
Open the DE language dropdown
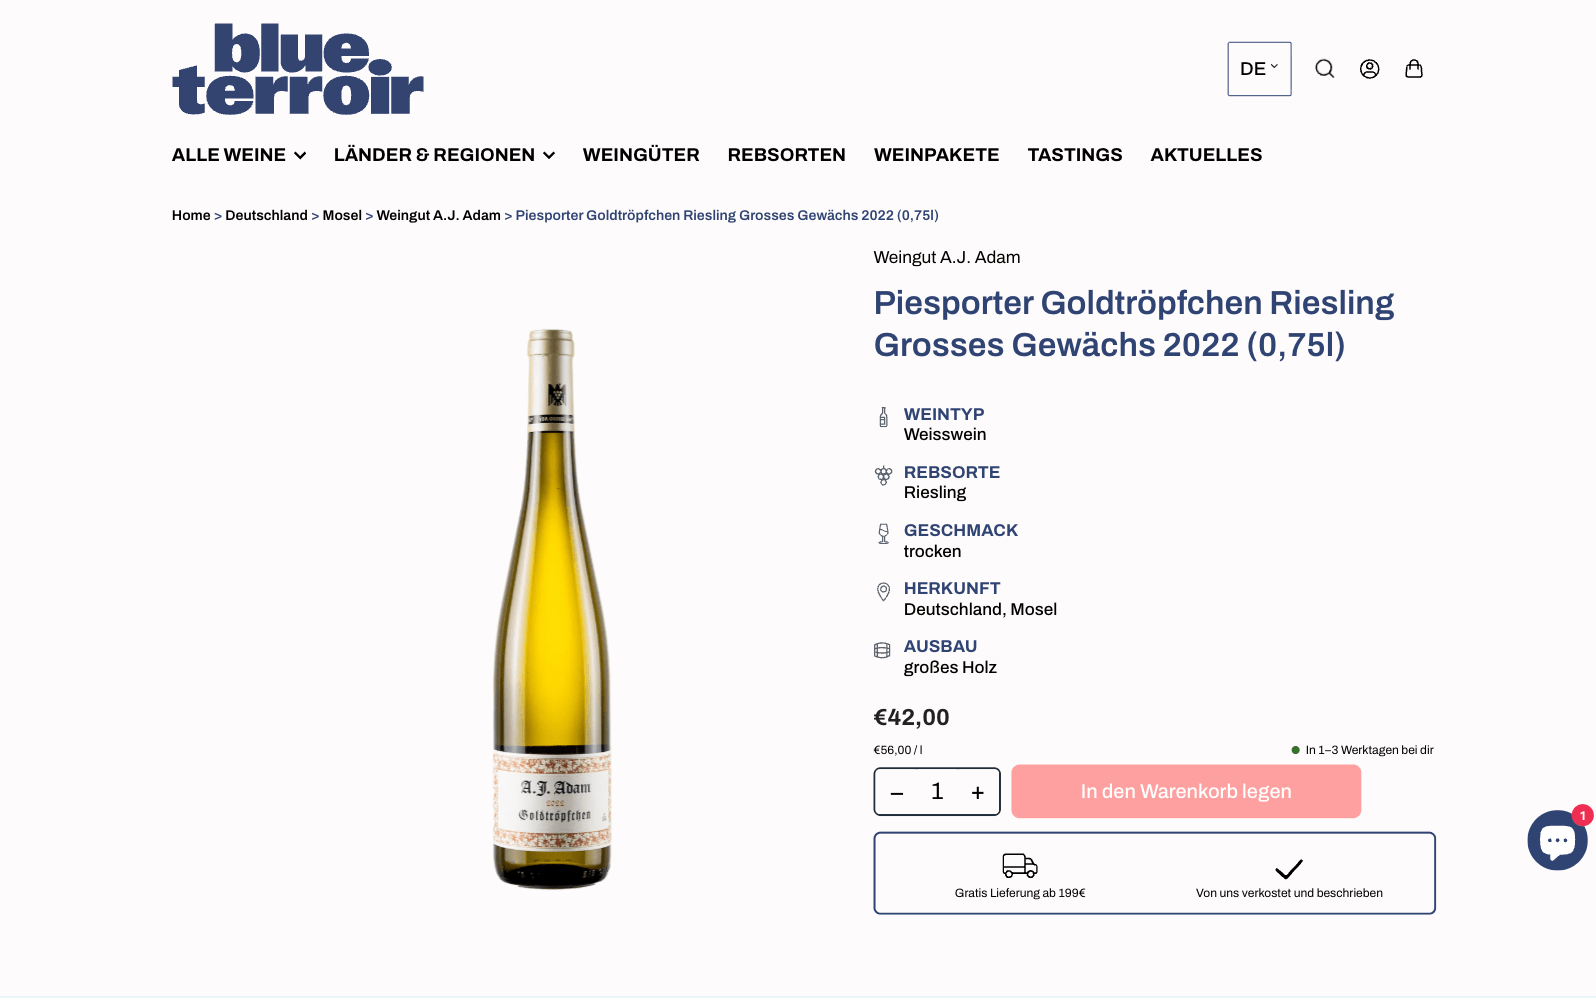coord(1259,69)
